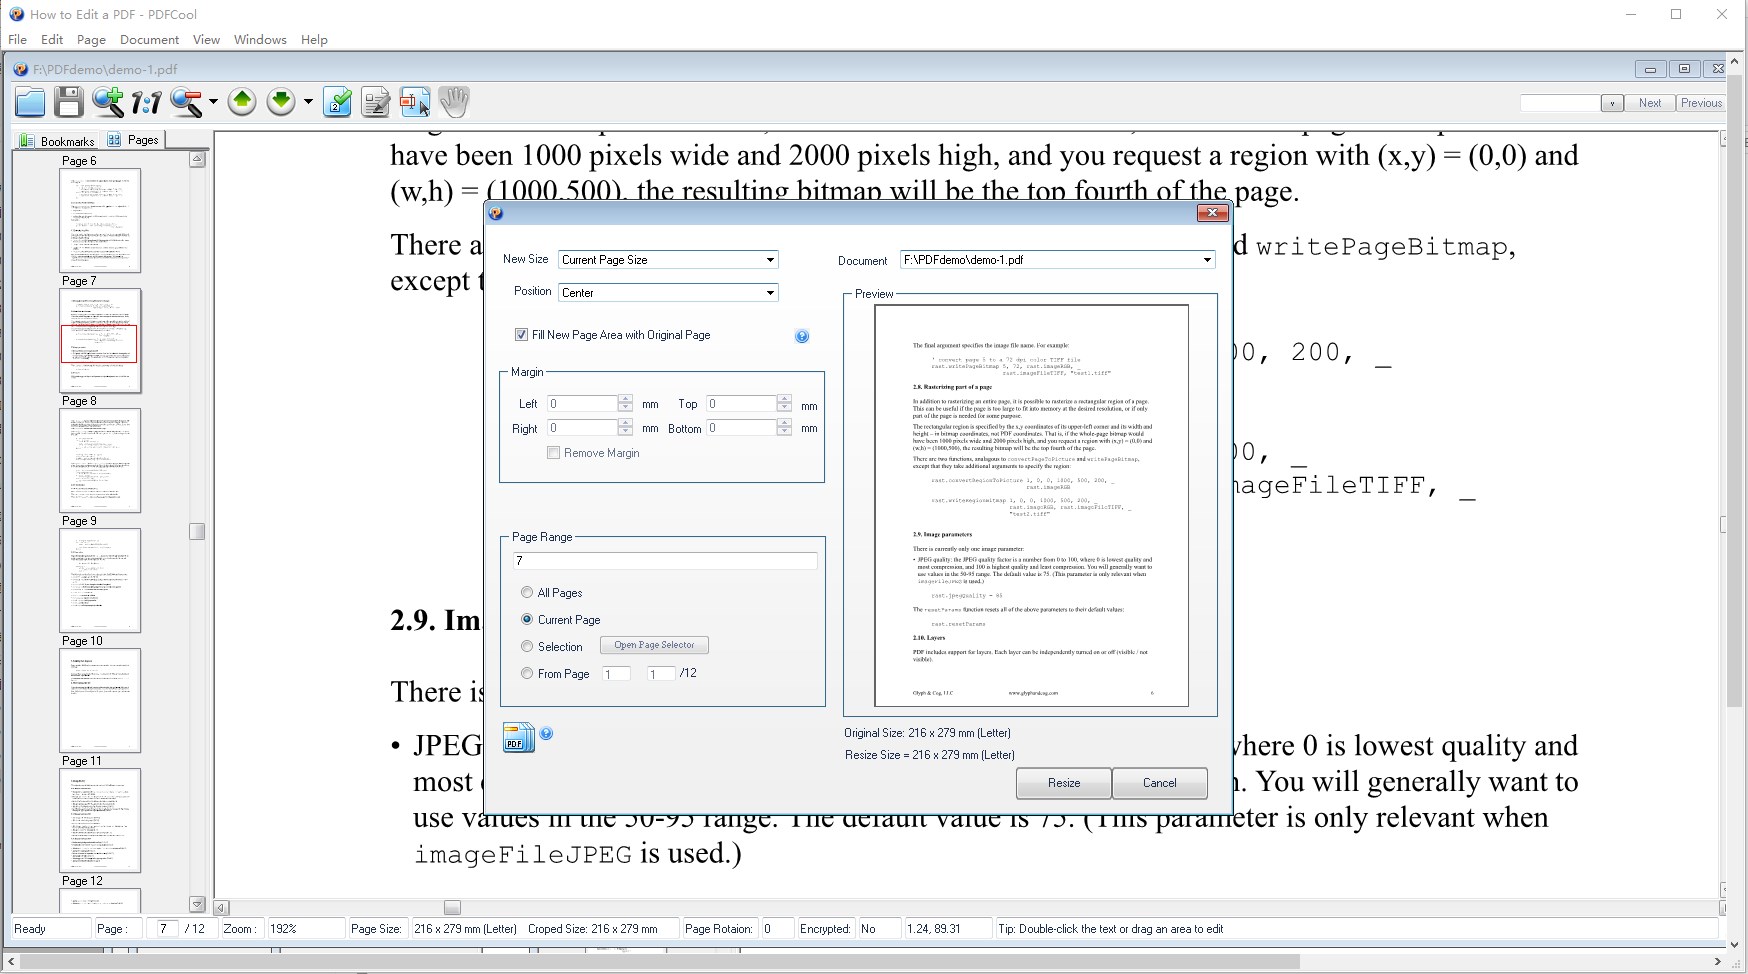Open the Page 6 thumbnail
Viewport: 1748px width, 974px height.
pos(100,220)
